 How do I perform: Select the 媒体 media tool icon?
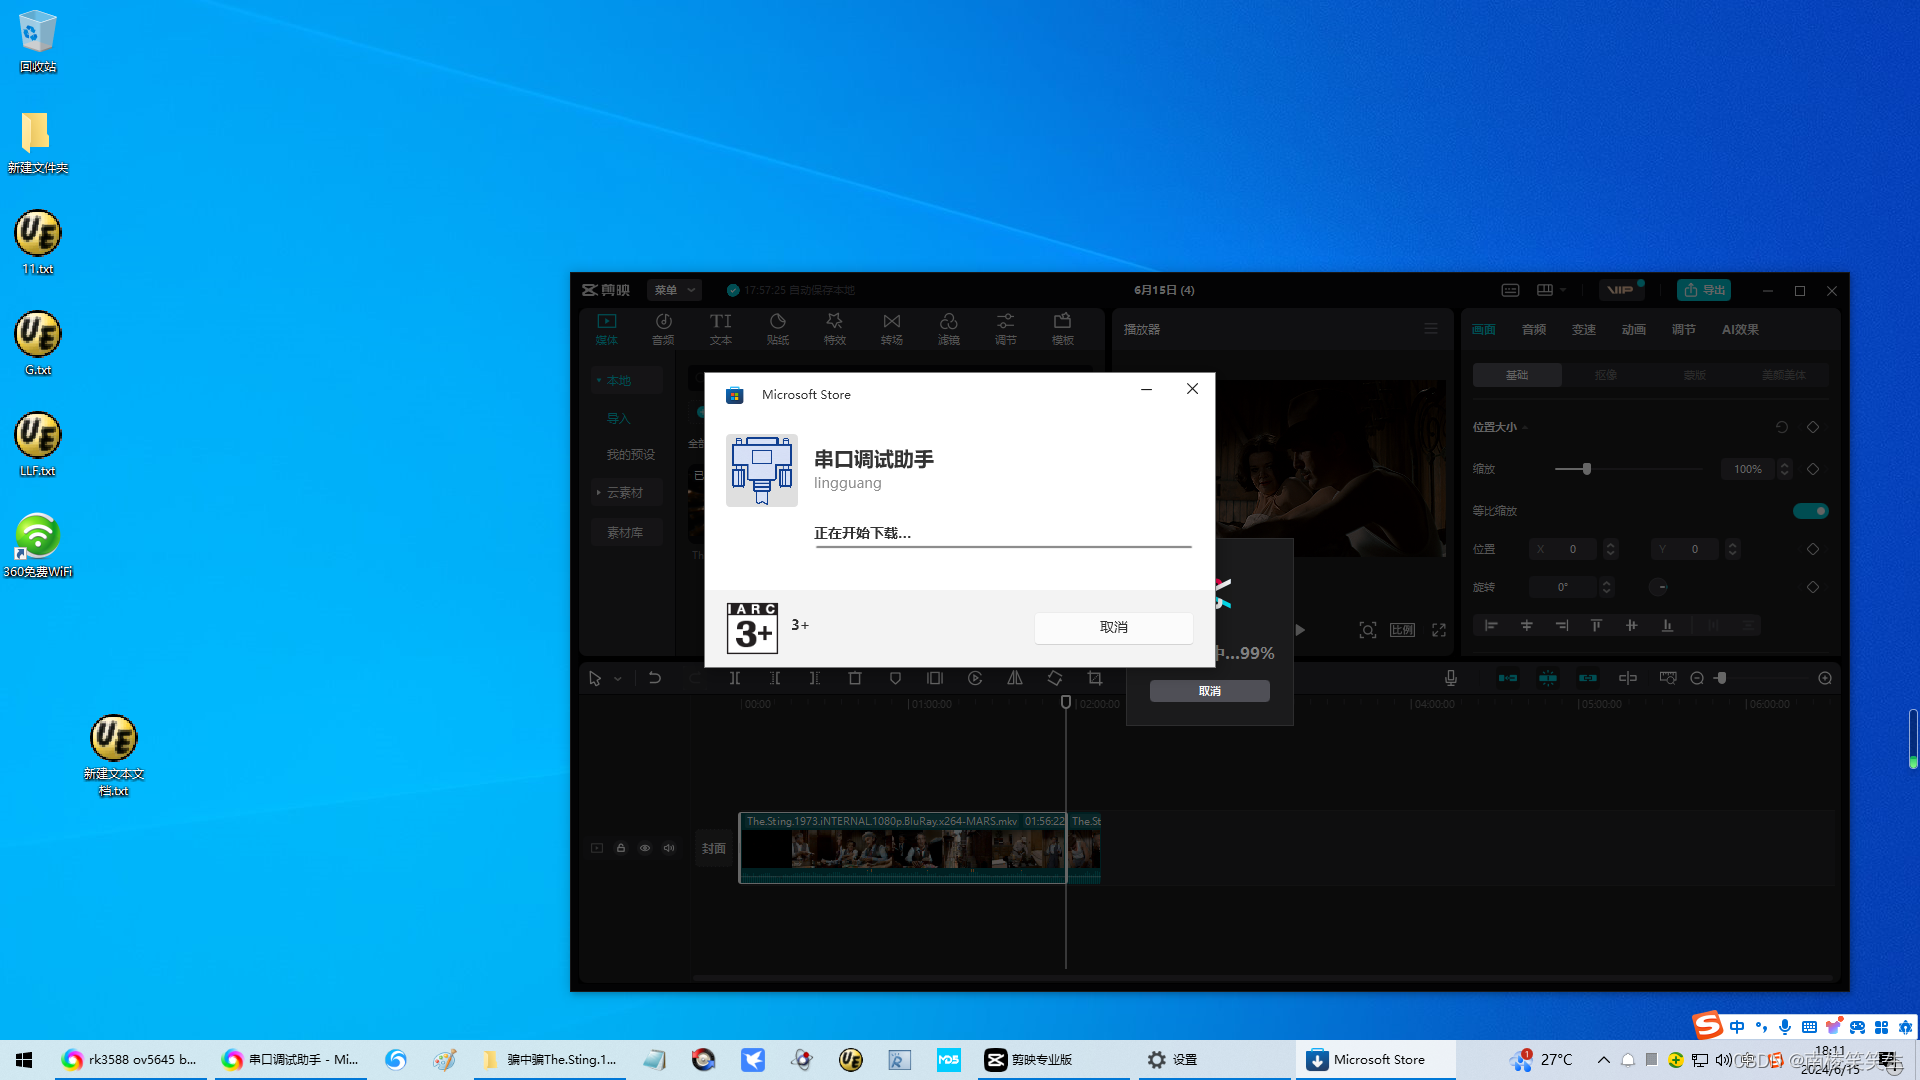(x=607, y=329)
